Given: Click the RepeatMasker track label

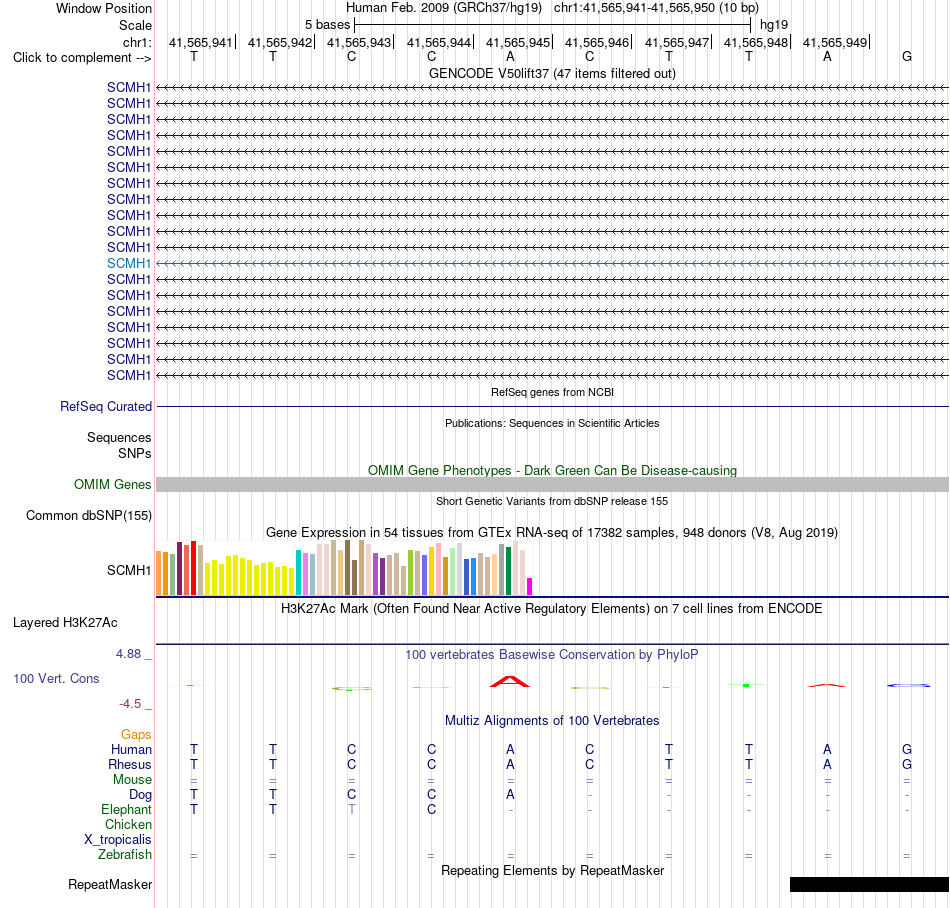Looking at the screenshot, I should pos(110,884).
